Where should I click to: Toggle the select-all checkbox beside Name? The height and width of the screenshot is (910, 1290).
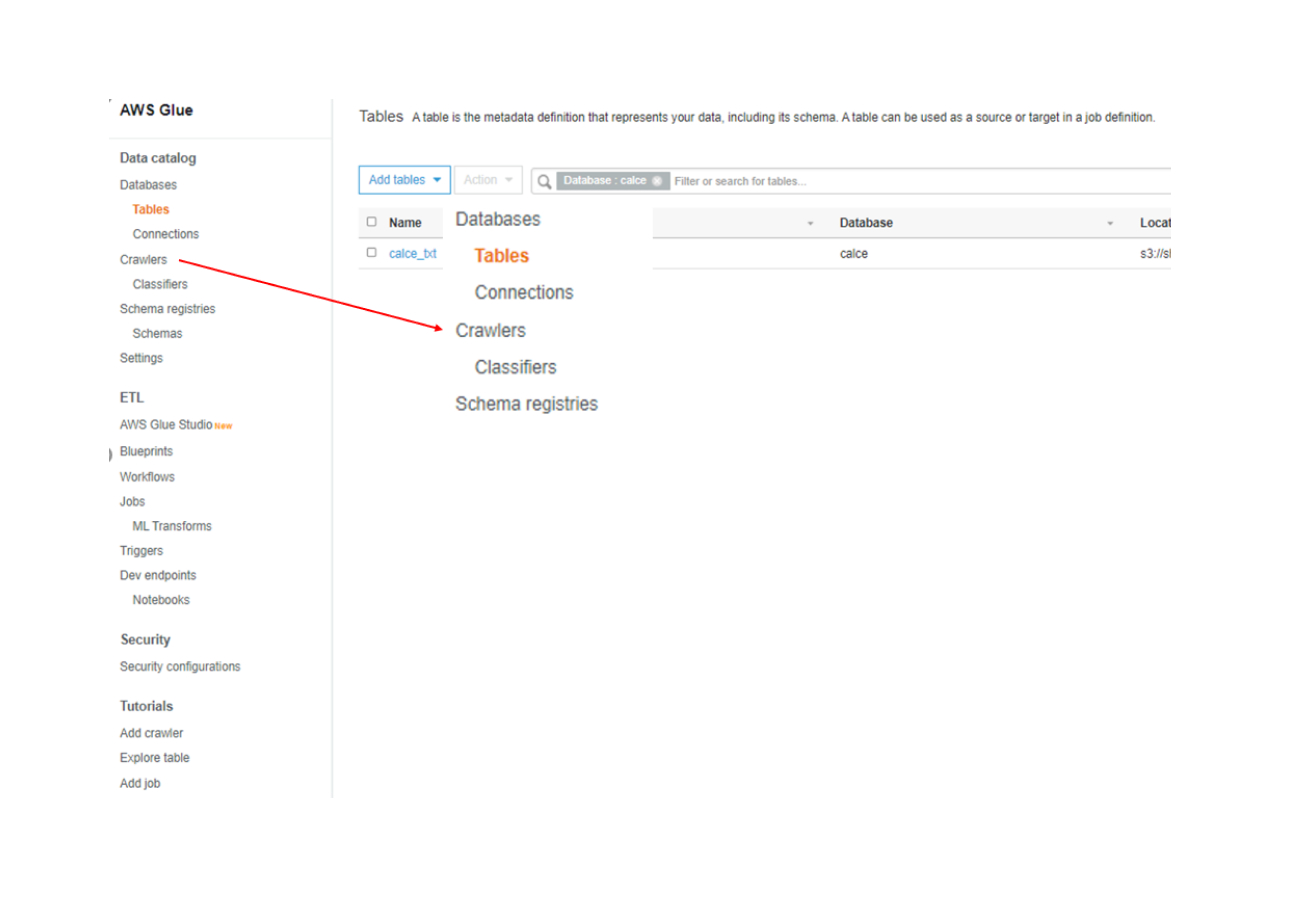pyautogui.click(x=372, y=223)
